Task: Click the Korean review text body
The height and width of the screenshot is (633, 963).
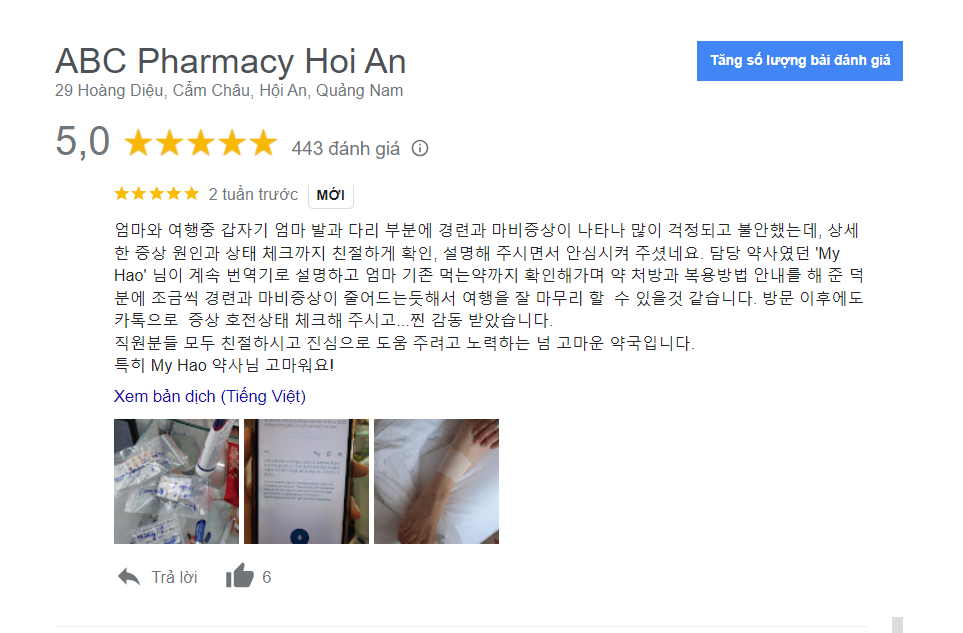Action: (489, 298)
